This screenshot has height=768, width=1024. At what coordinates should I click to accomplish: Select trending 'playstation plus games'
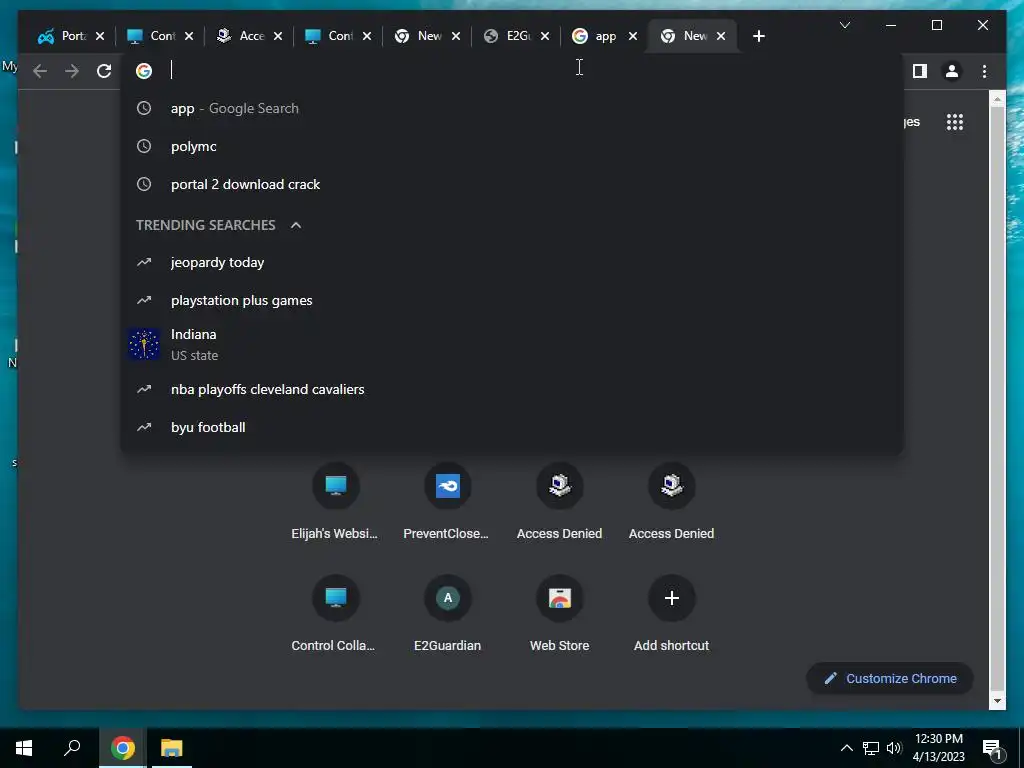coord(512,300)
